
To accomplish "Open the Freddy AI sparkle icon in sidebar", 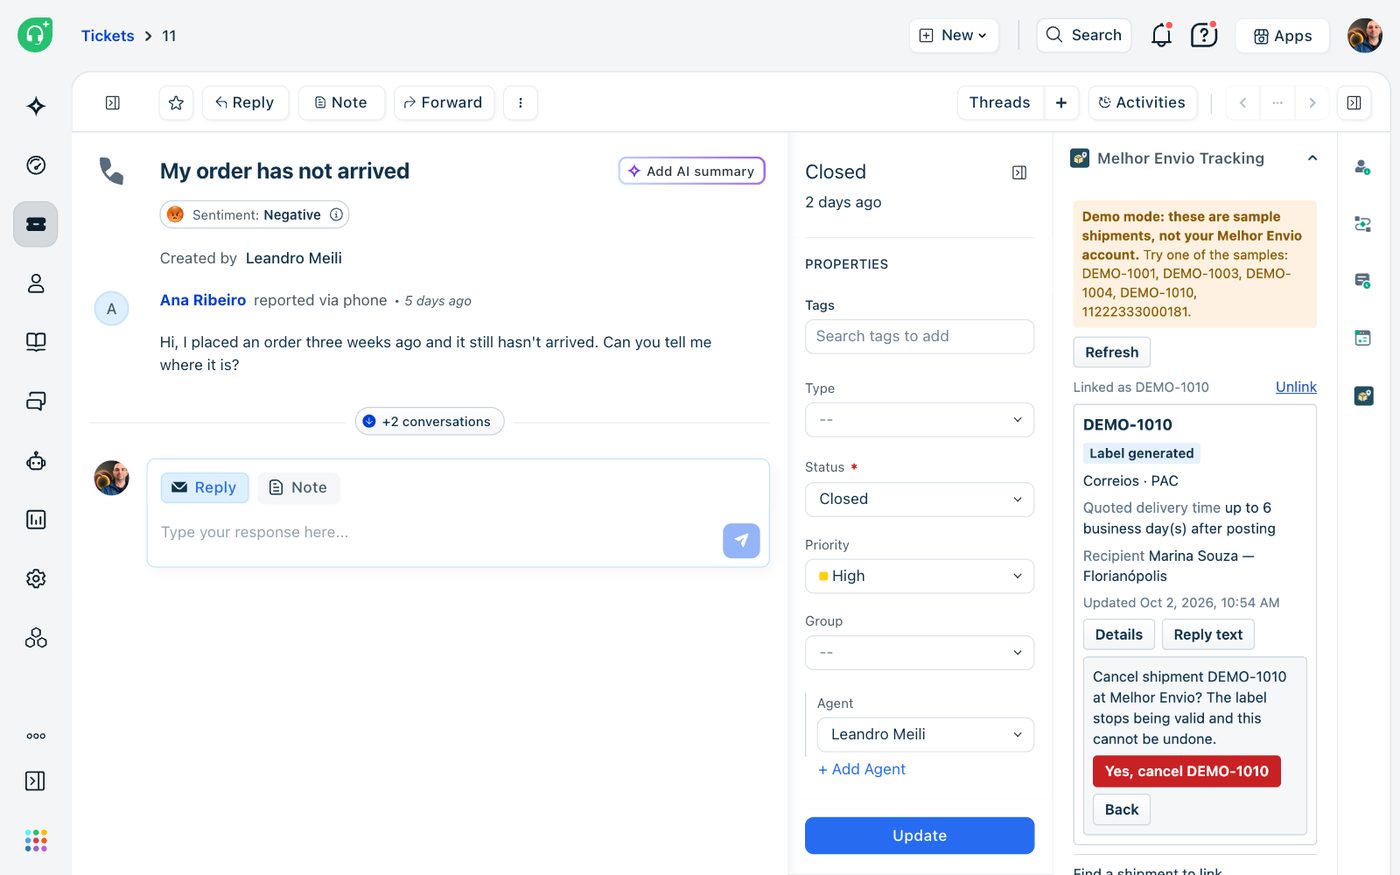I will (x=36, y=106).
